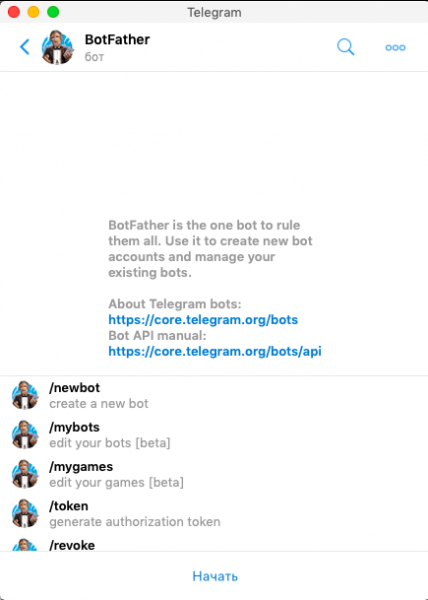Click the green macOS fullscreen button
This screenshot has width=428, height=600.
point(53,12)
